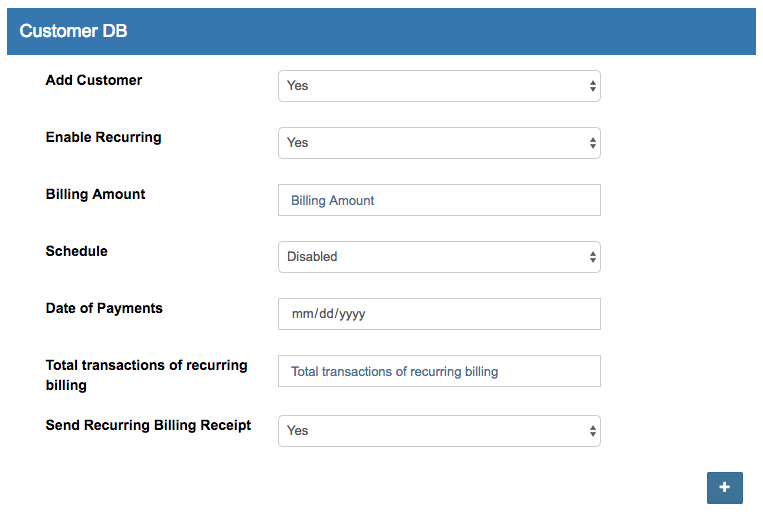Image resolution: width=763 pixels, height=514 pixels.
Task: Click the Send Recurring Billing Receipt label
Action: (x=148, y=425)
